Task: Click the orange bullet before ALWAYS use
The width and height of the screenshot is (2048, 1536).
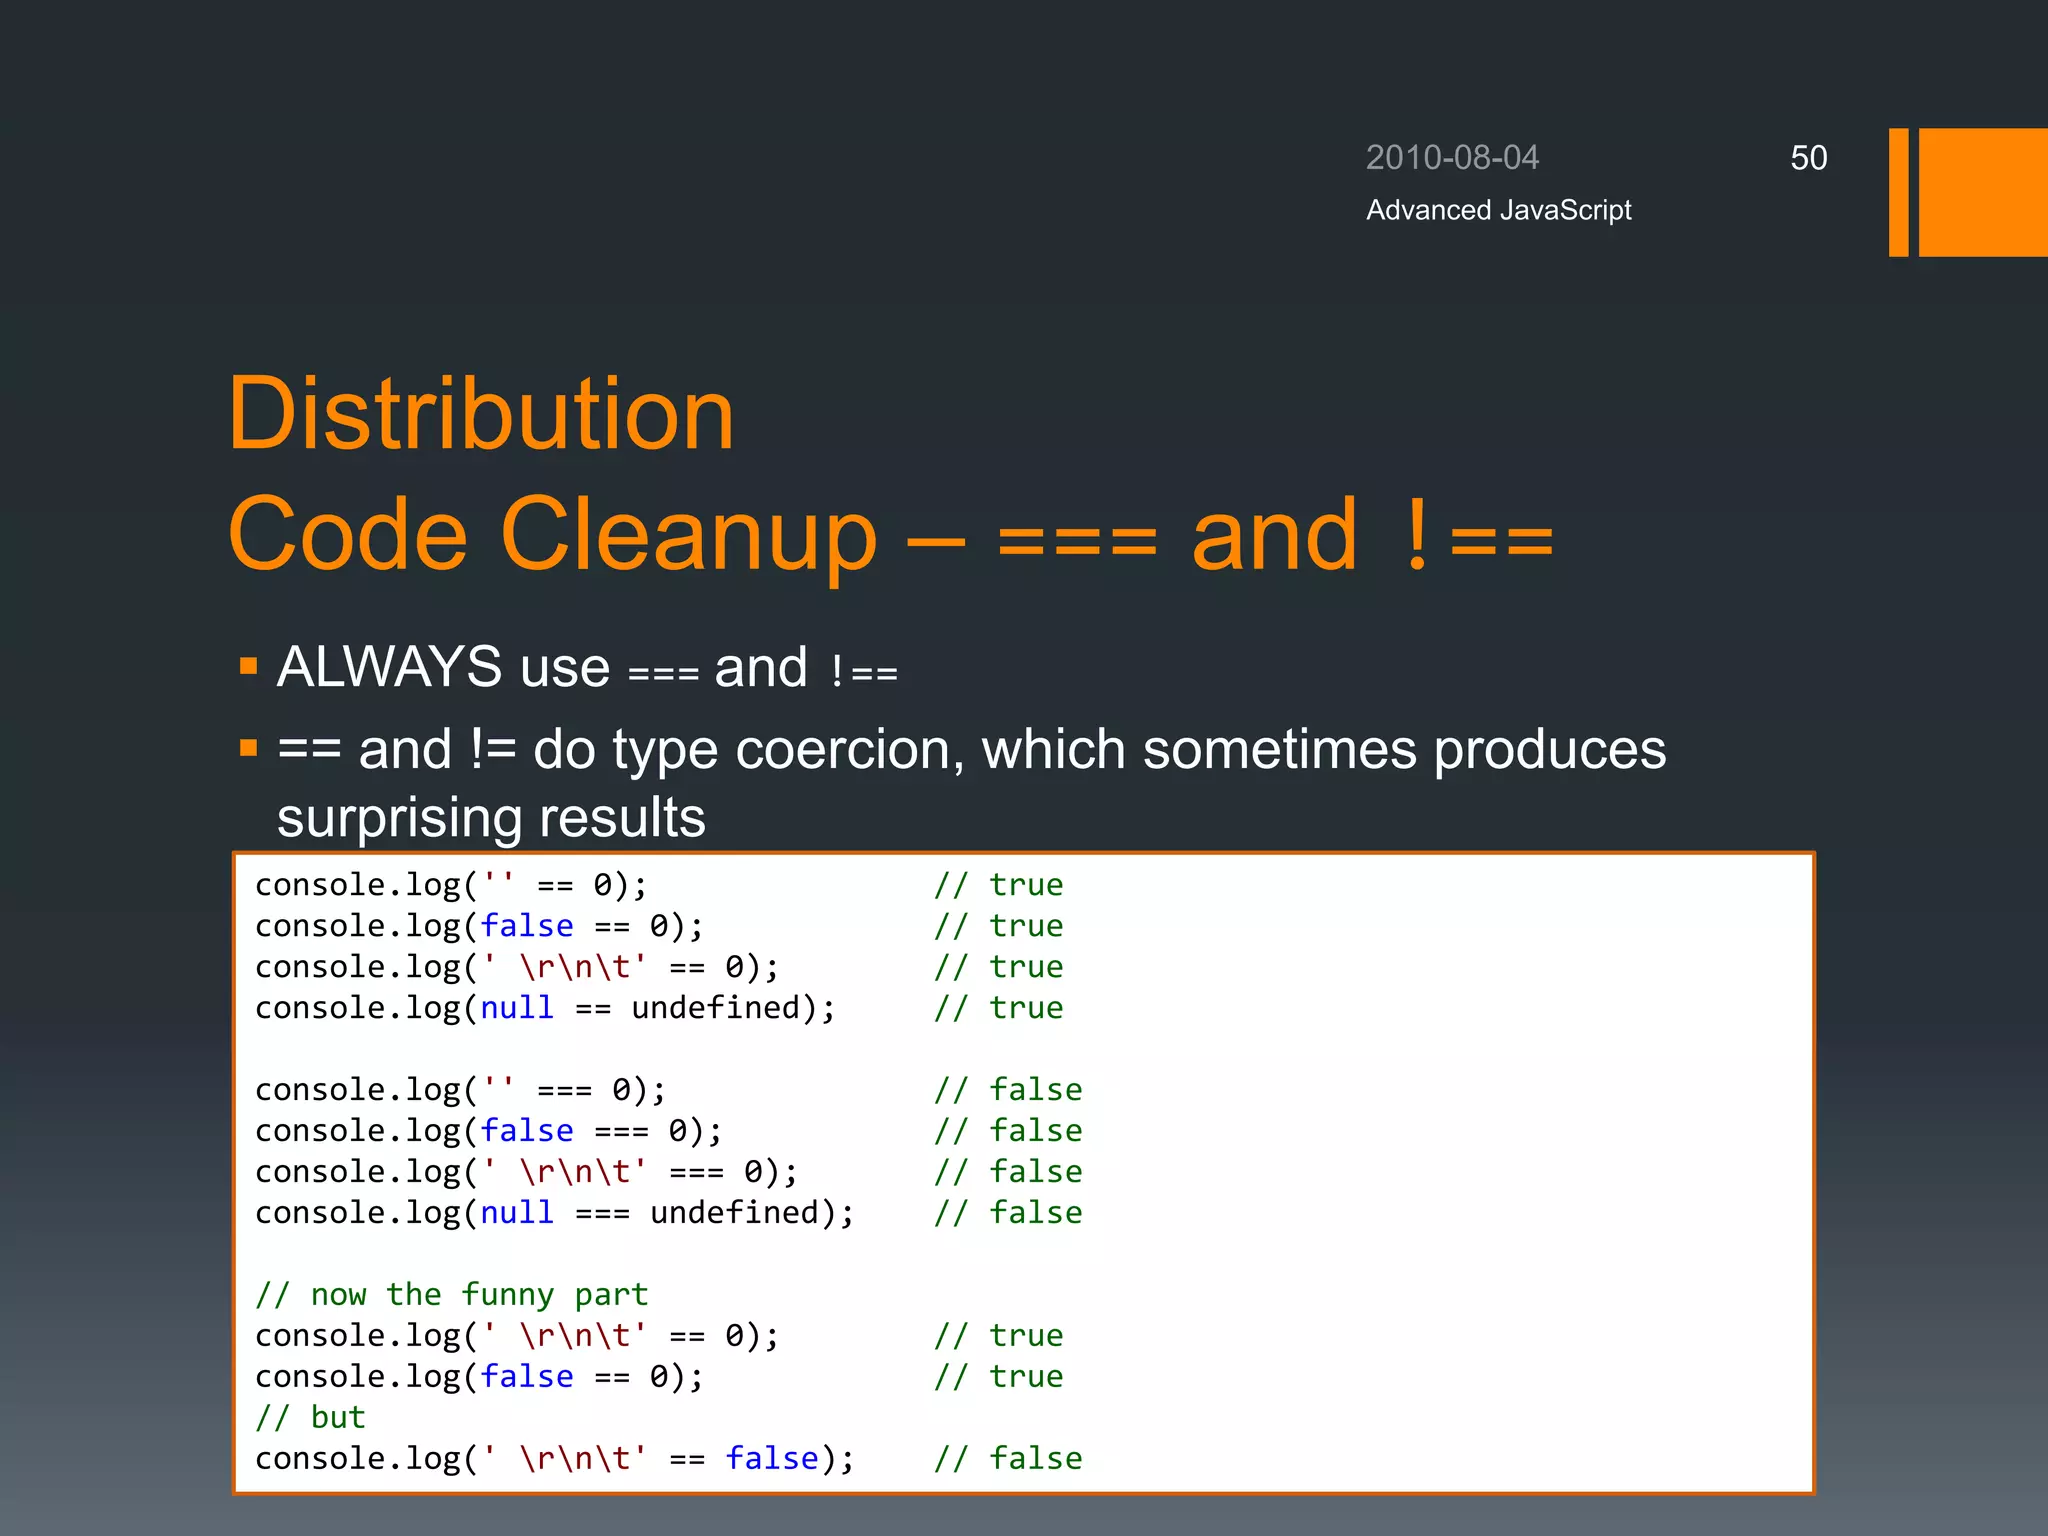Action: click(x=249, y=666)
